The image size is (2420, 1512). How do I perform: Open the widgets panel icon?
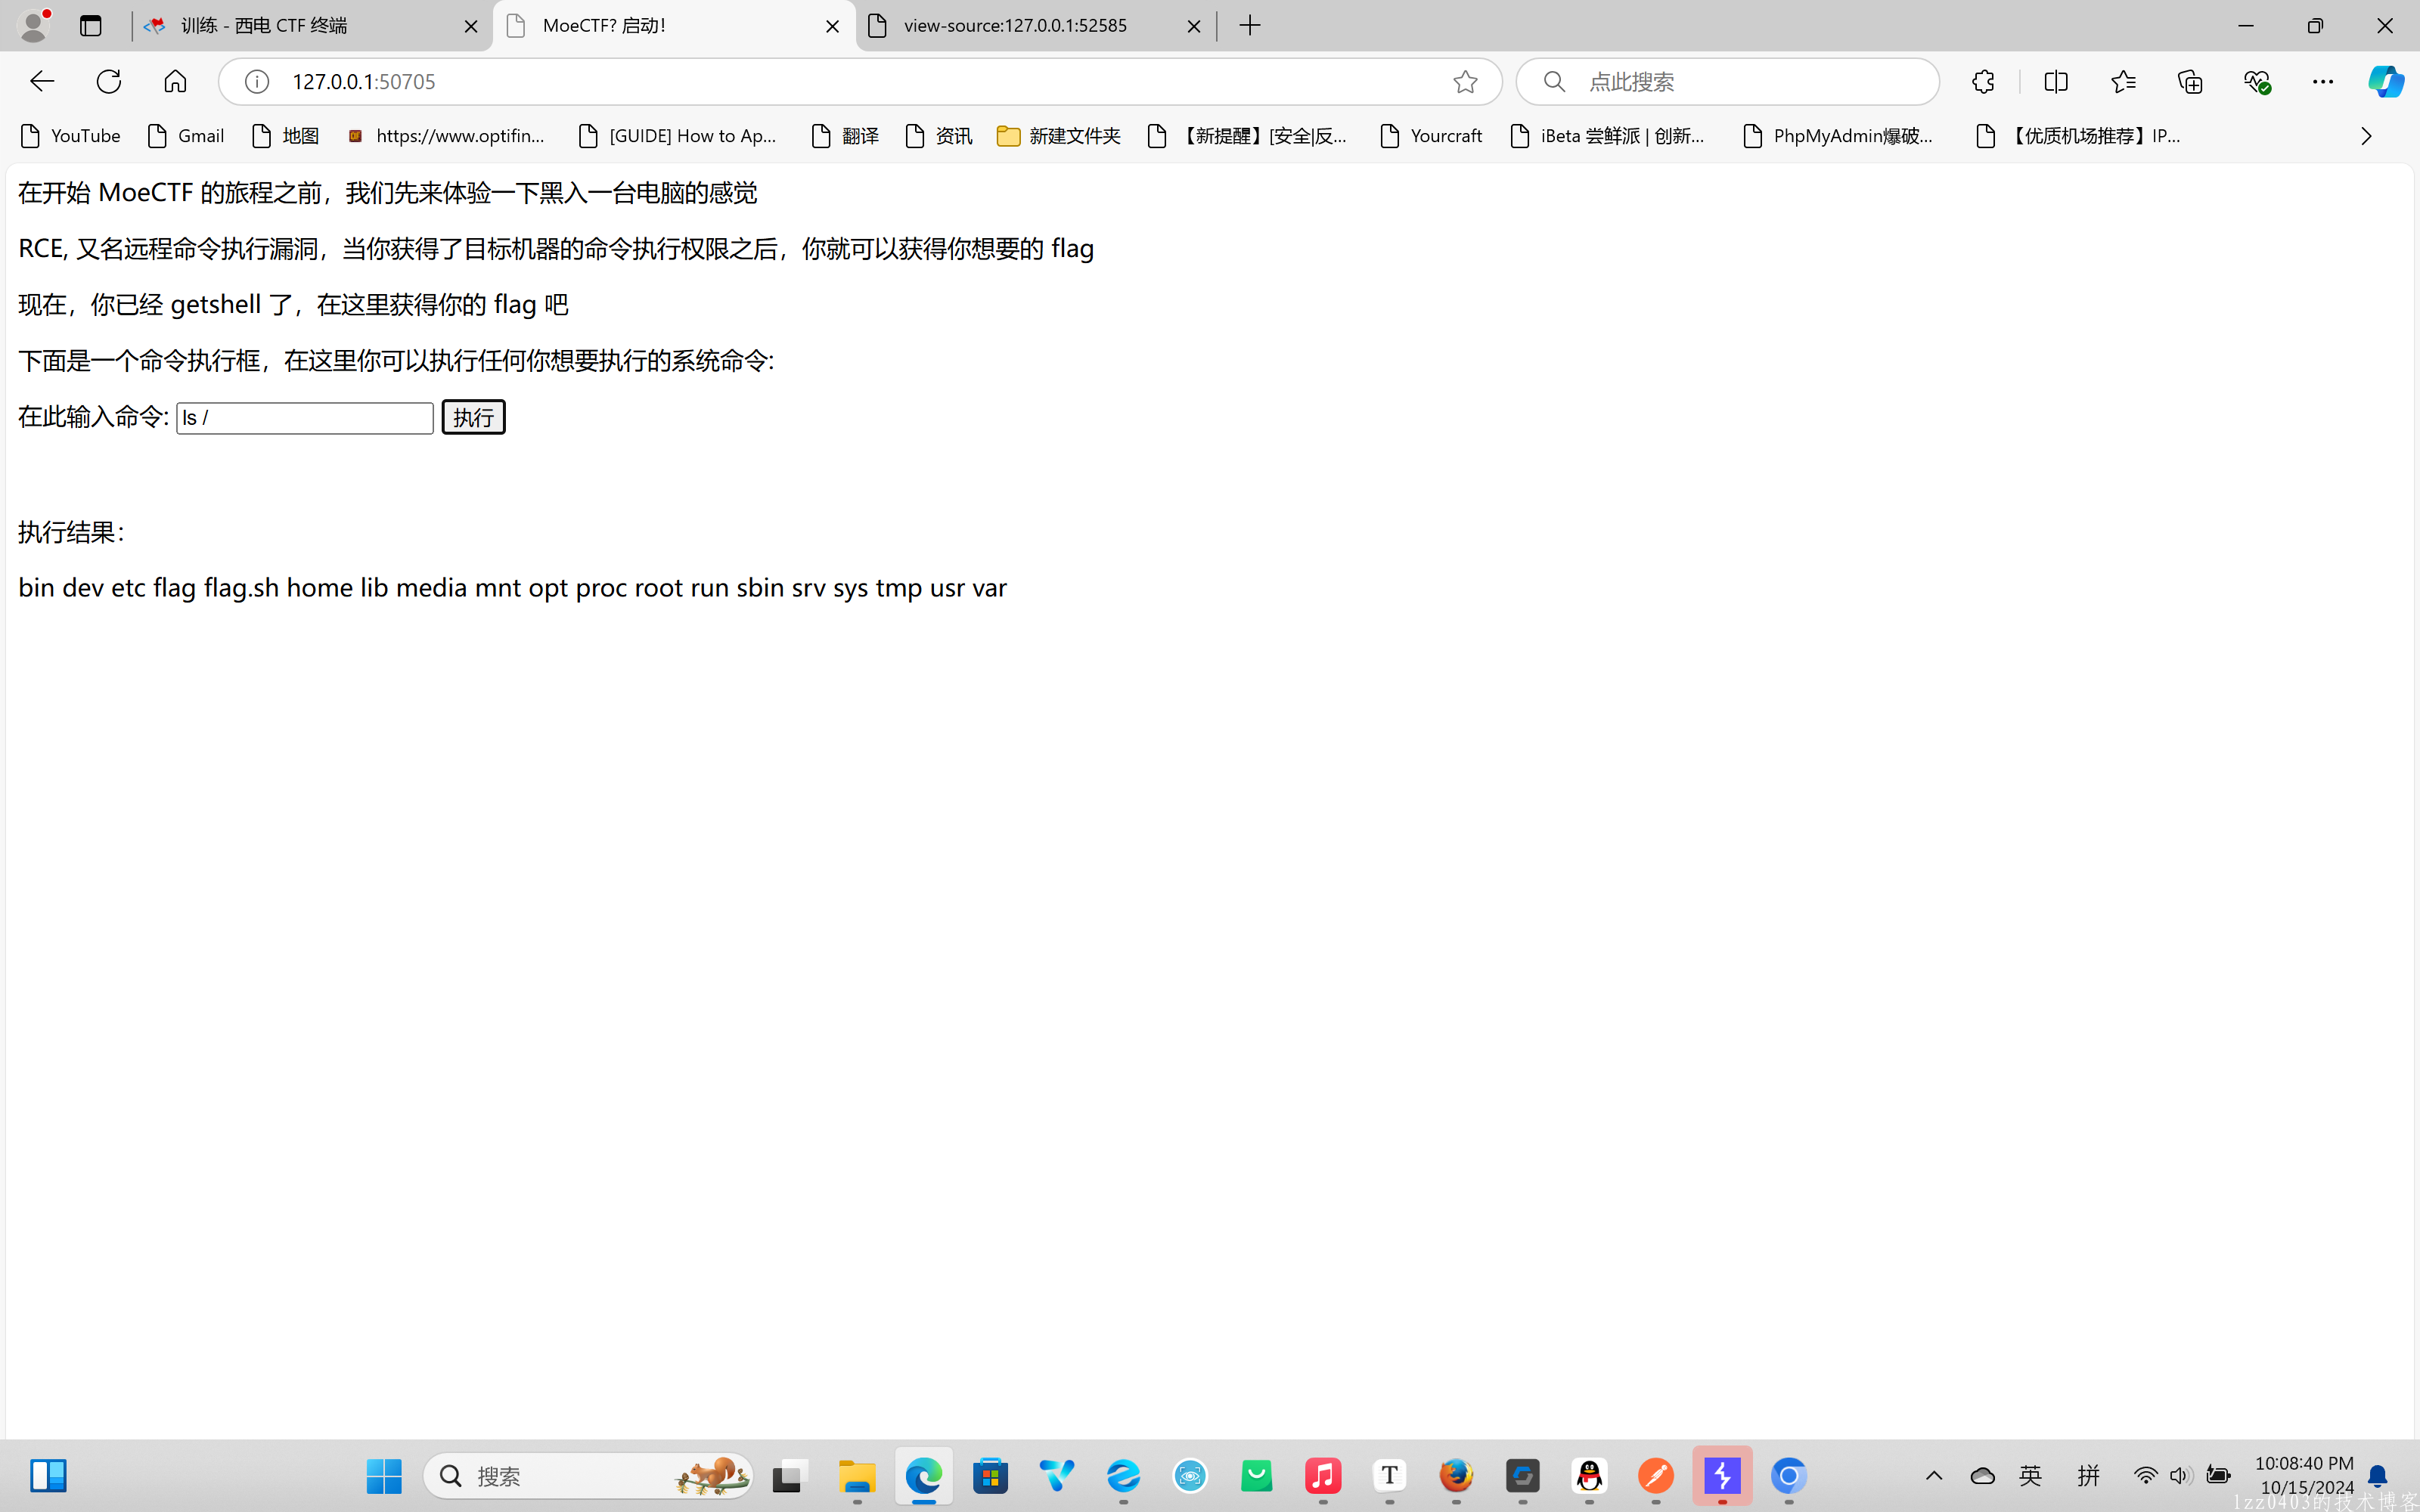(48, 1475)
